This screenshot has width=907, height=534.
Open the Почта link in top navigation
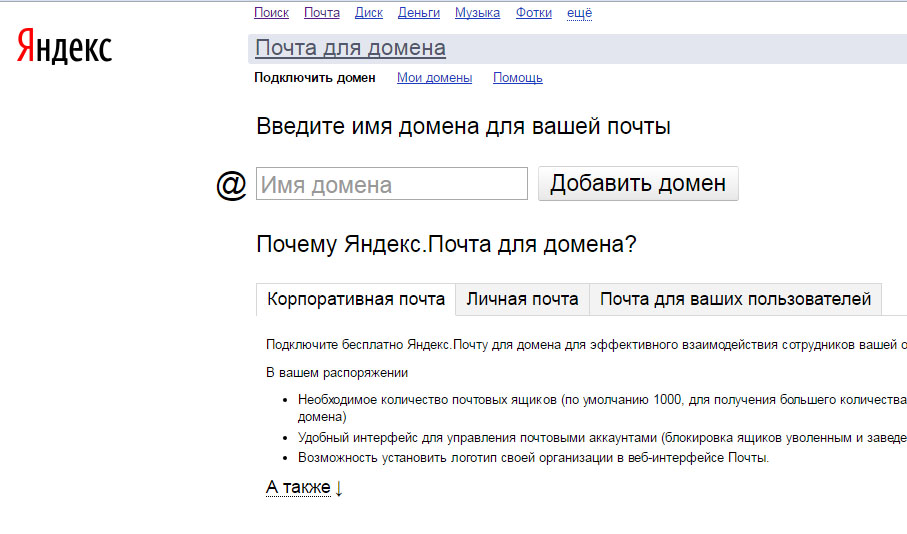point(322,12)
